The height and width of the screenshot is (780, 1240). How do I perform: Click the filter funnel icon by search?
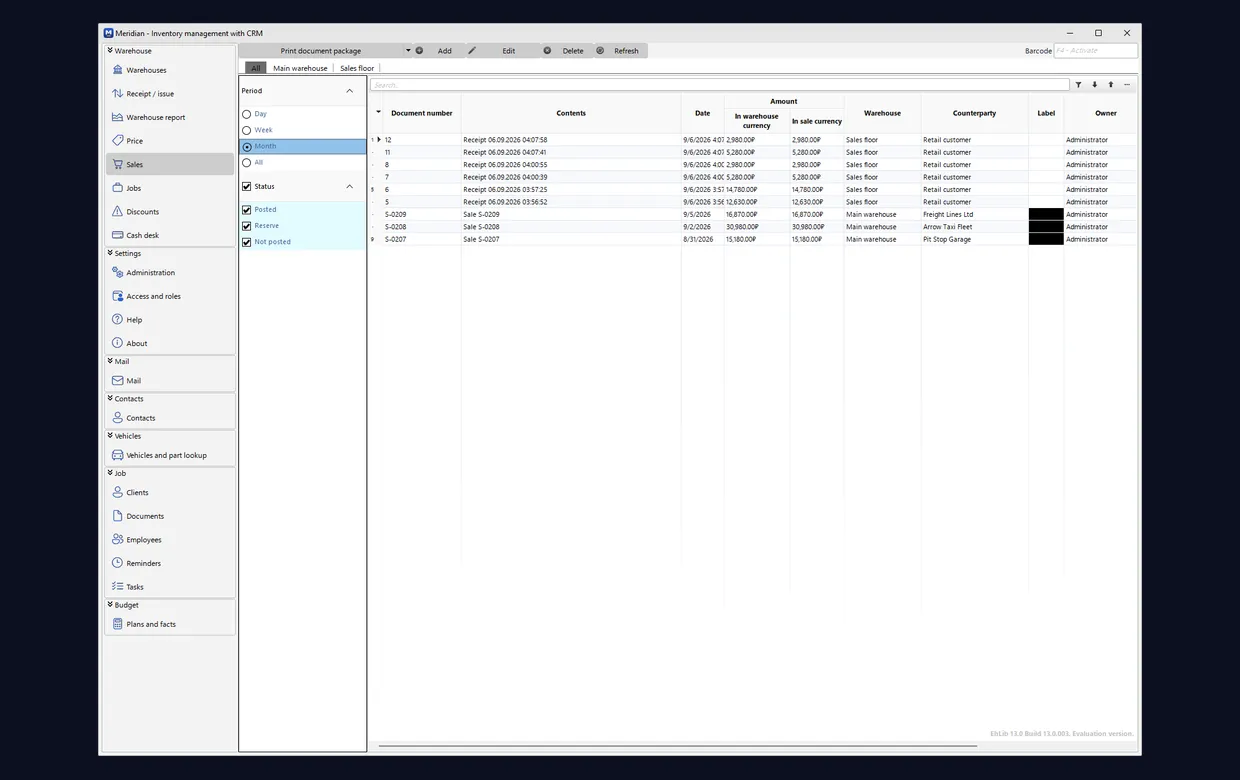tap(1078, 85)
